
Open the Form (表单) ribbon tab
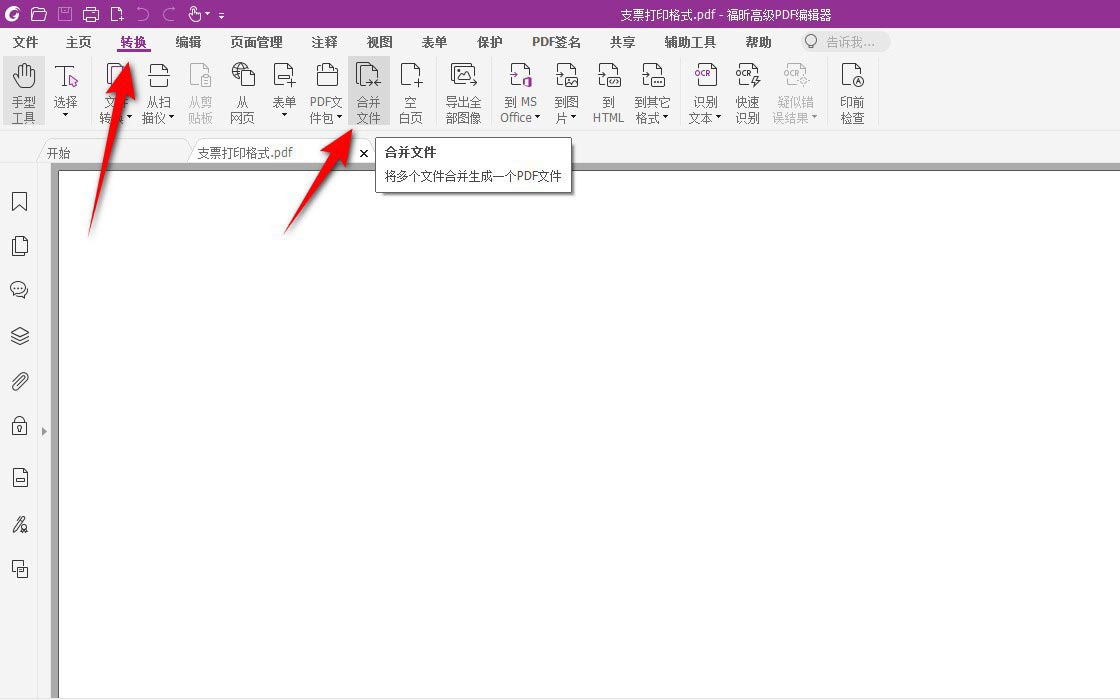pyautogui.click(x=434, y=42)
